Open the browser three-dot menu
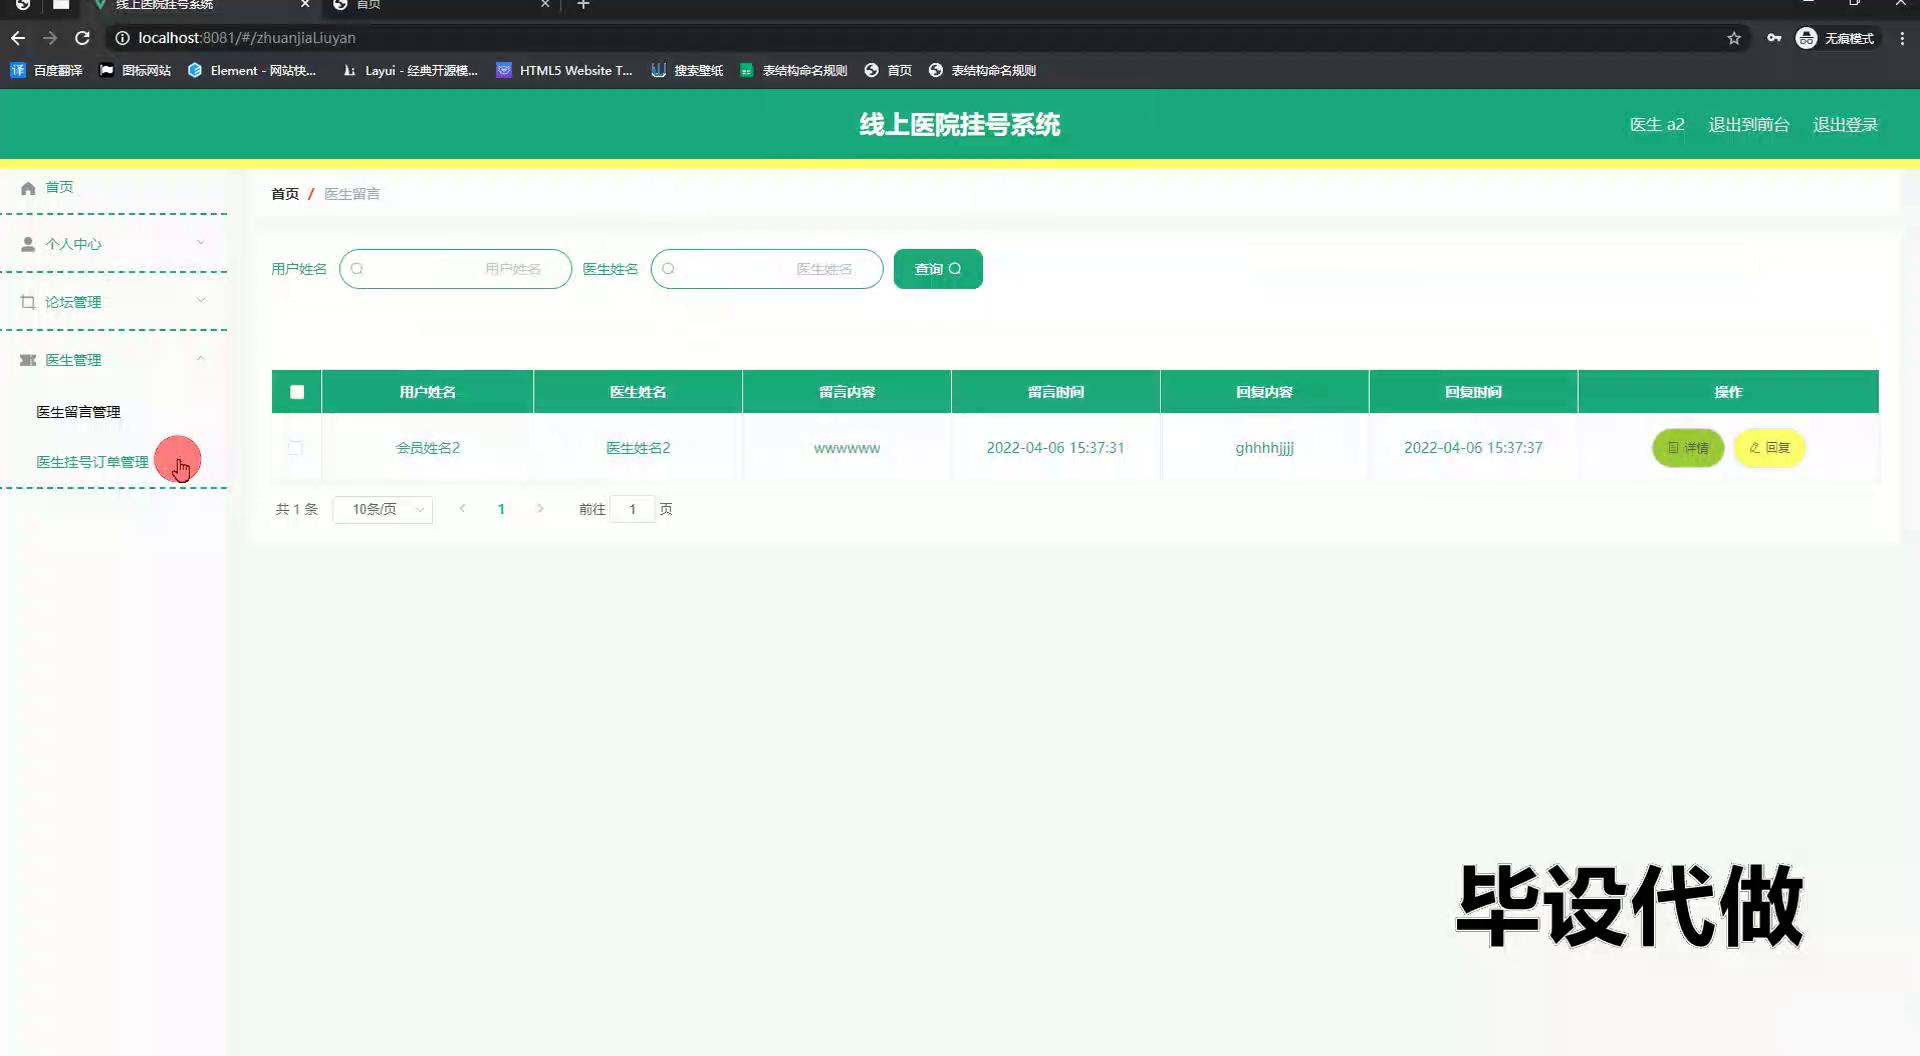This screenshot has width=1920, height=1056. pos(1902,38)
